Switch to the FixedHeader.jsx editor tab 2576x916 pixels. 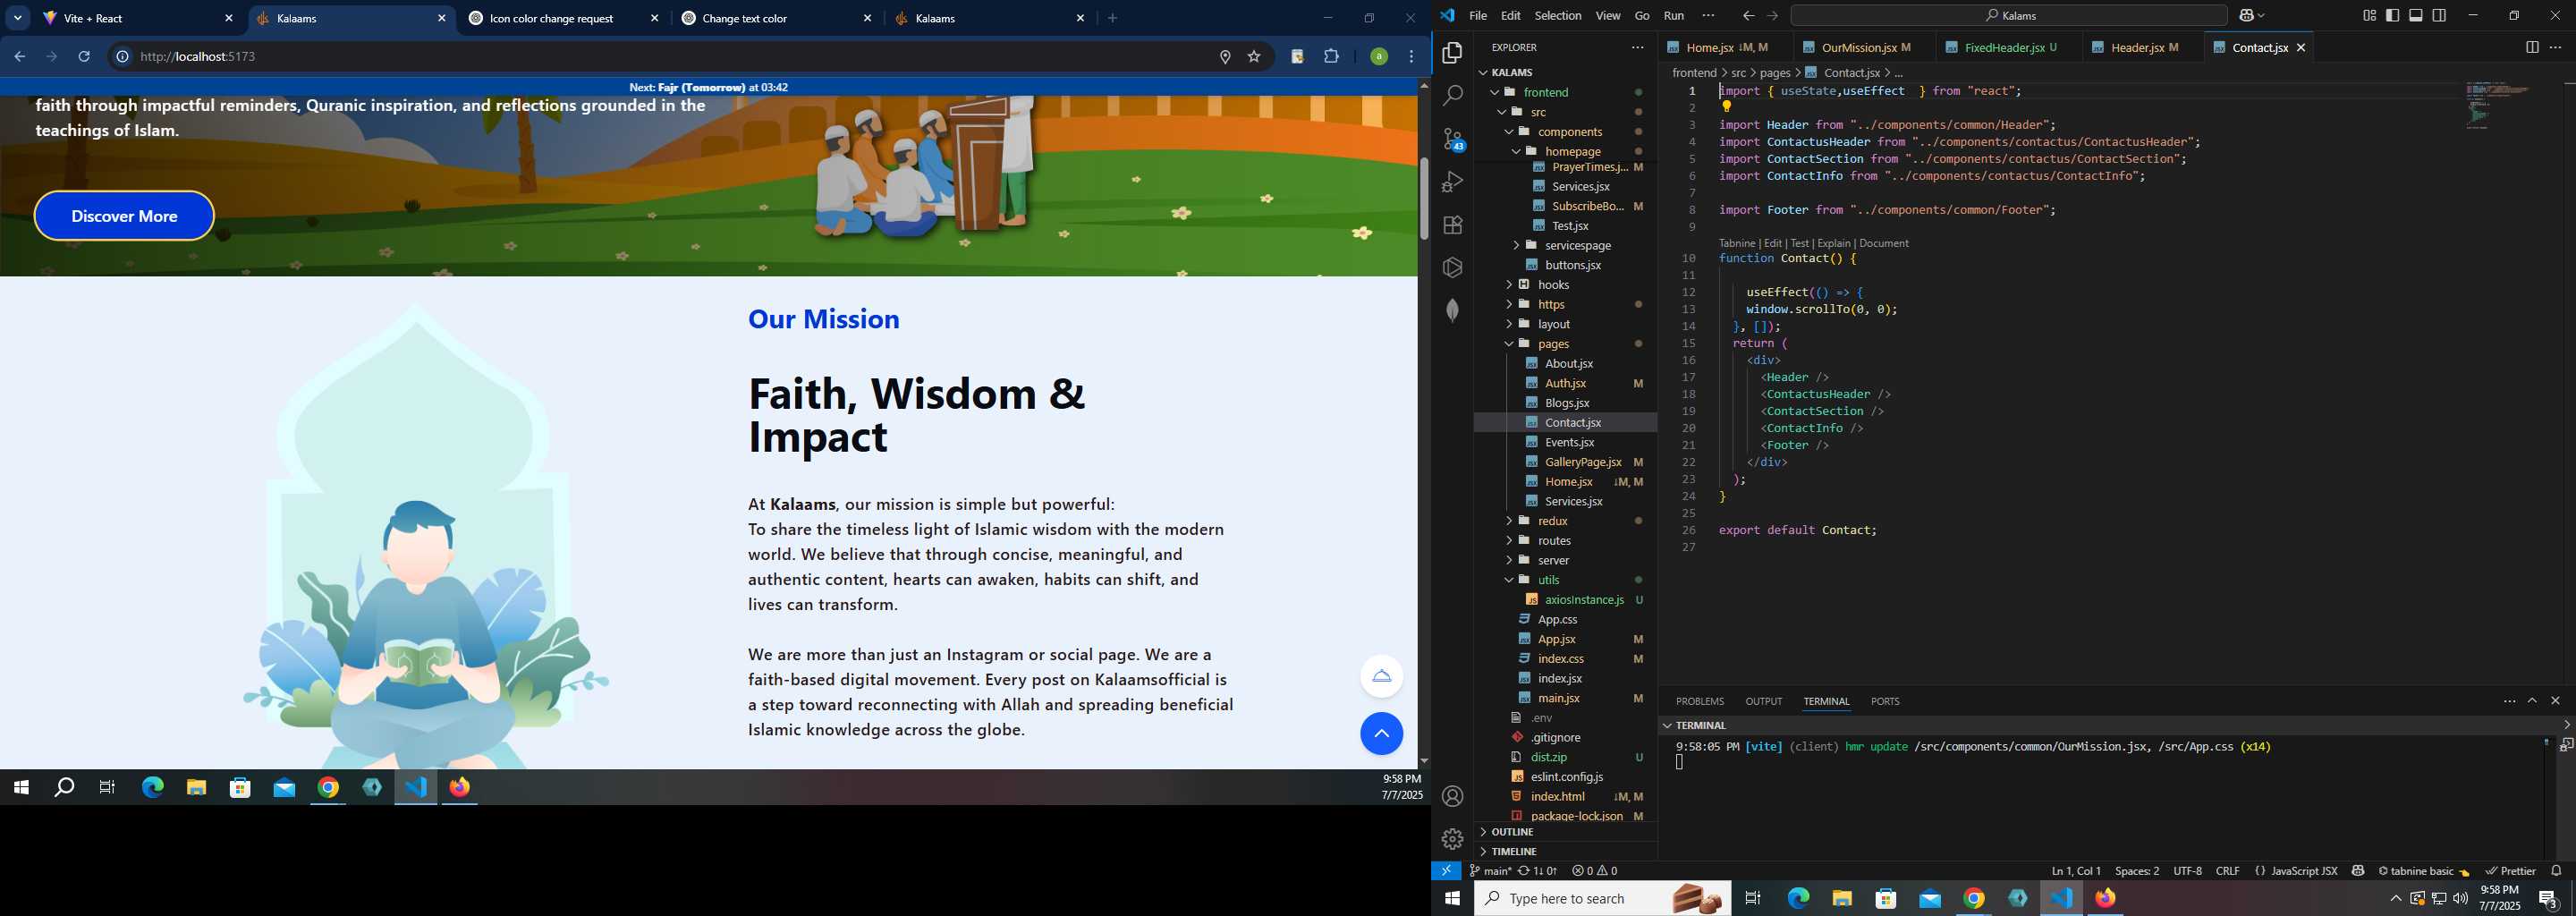(2008, 47)
